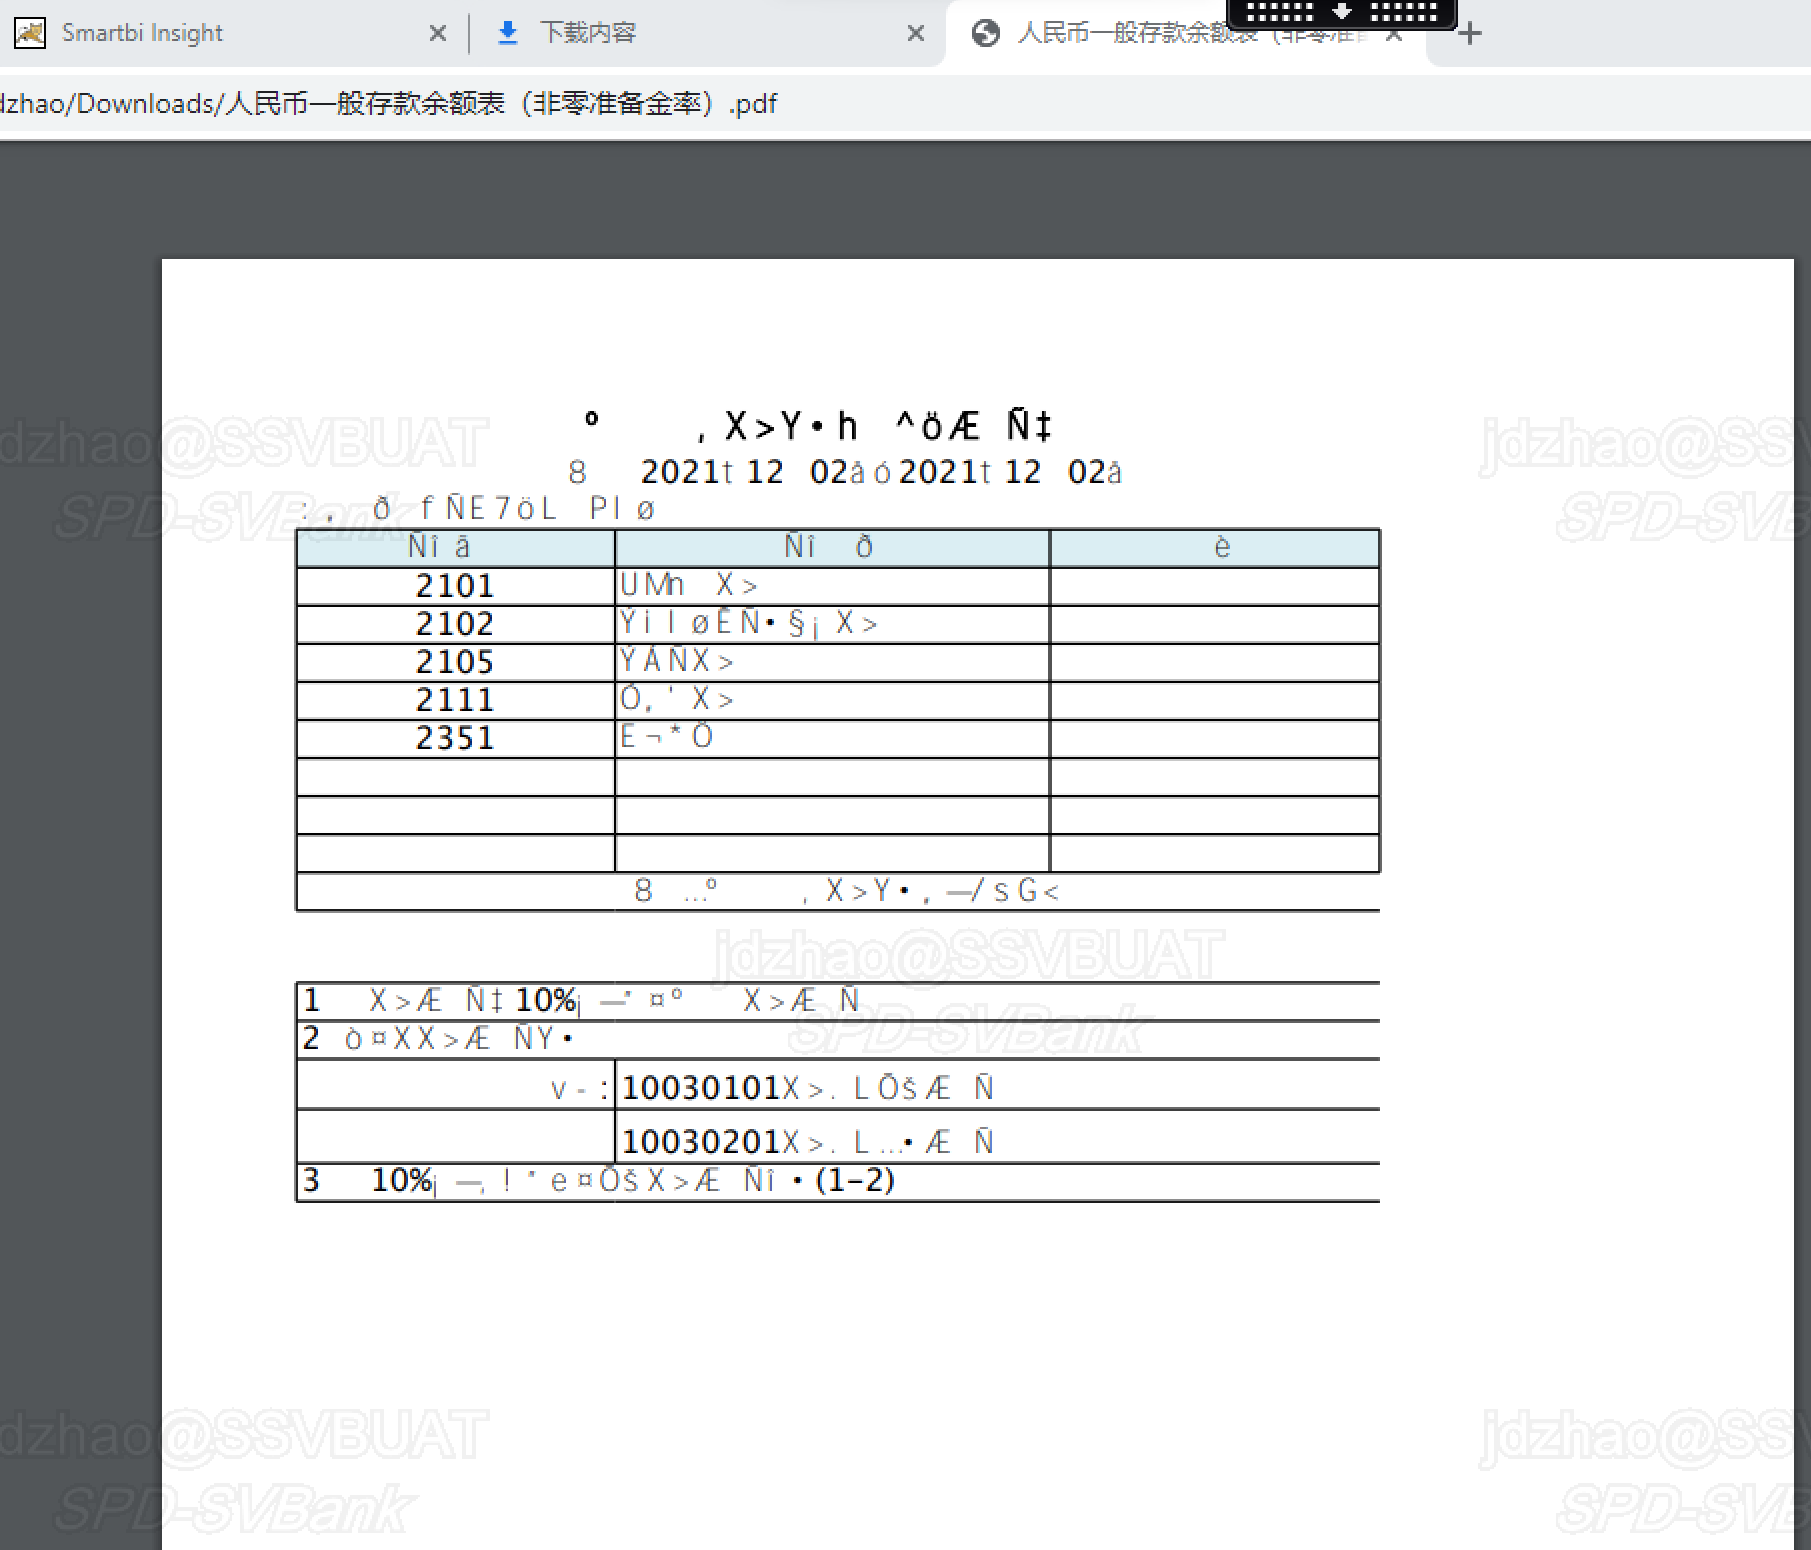Close the Smartbi Insight tab
The image size is (1811, 1550).
437,33
